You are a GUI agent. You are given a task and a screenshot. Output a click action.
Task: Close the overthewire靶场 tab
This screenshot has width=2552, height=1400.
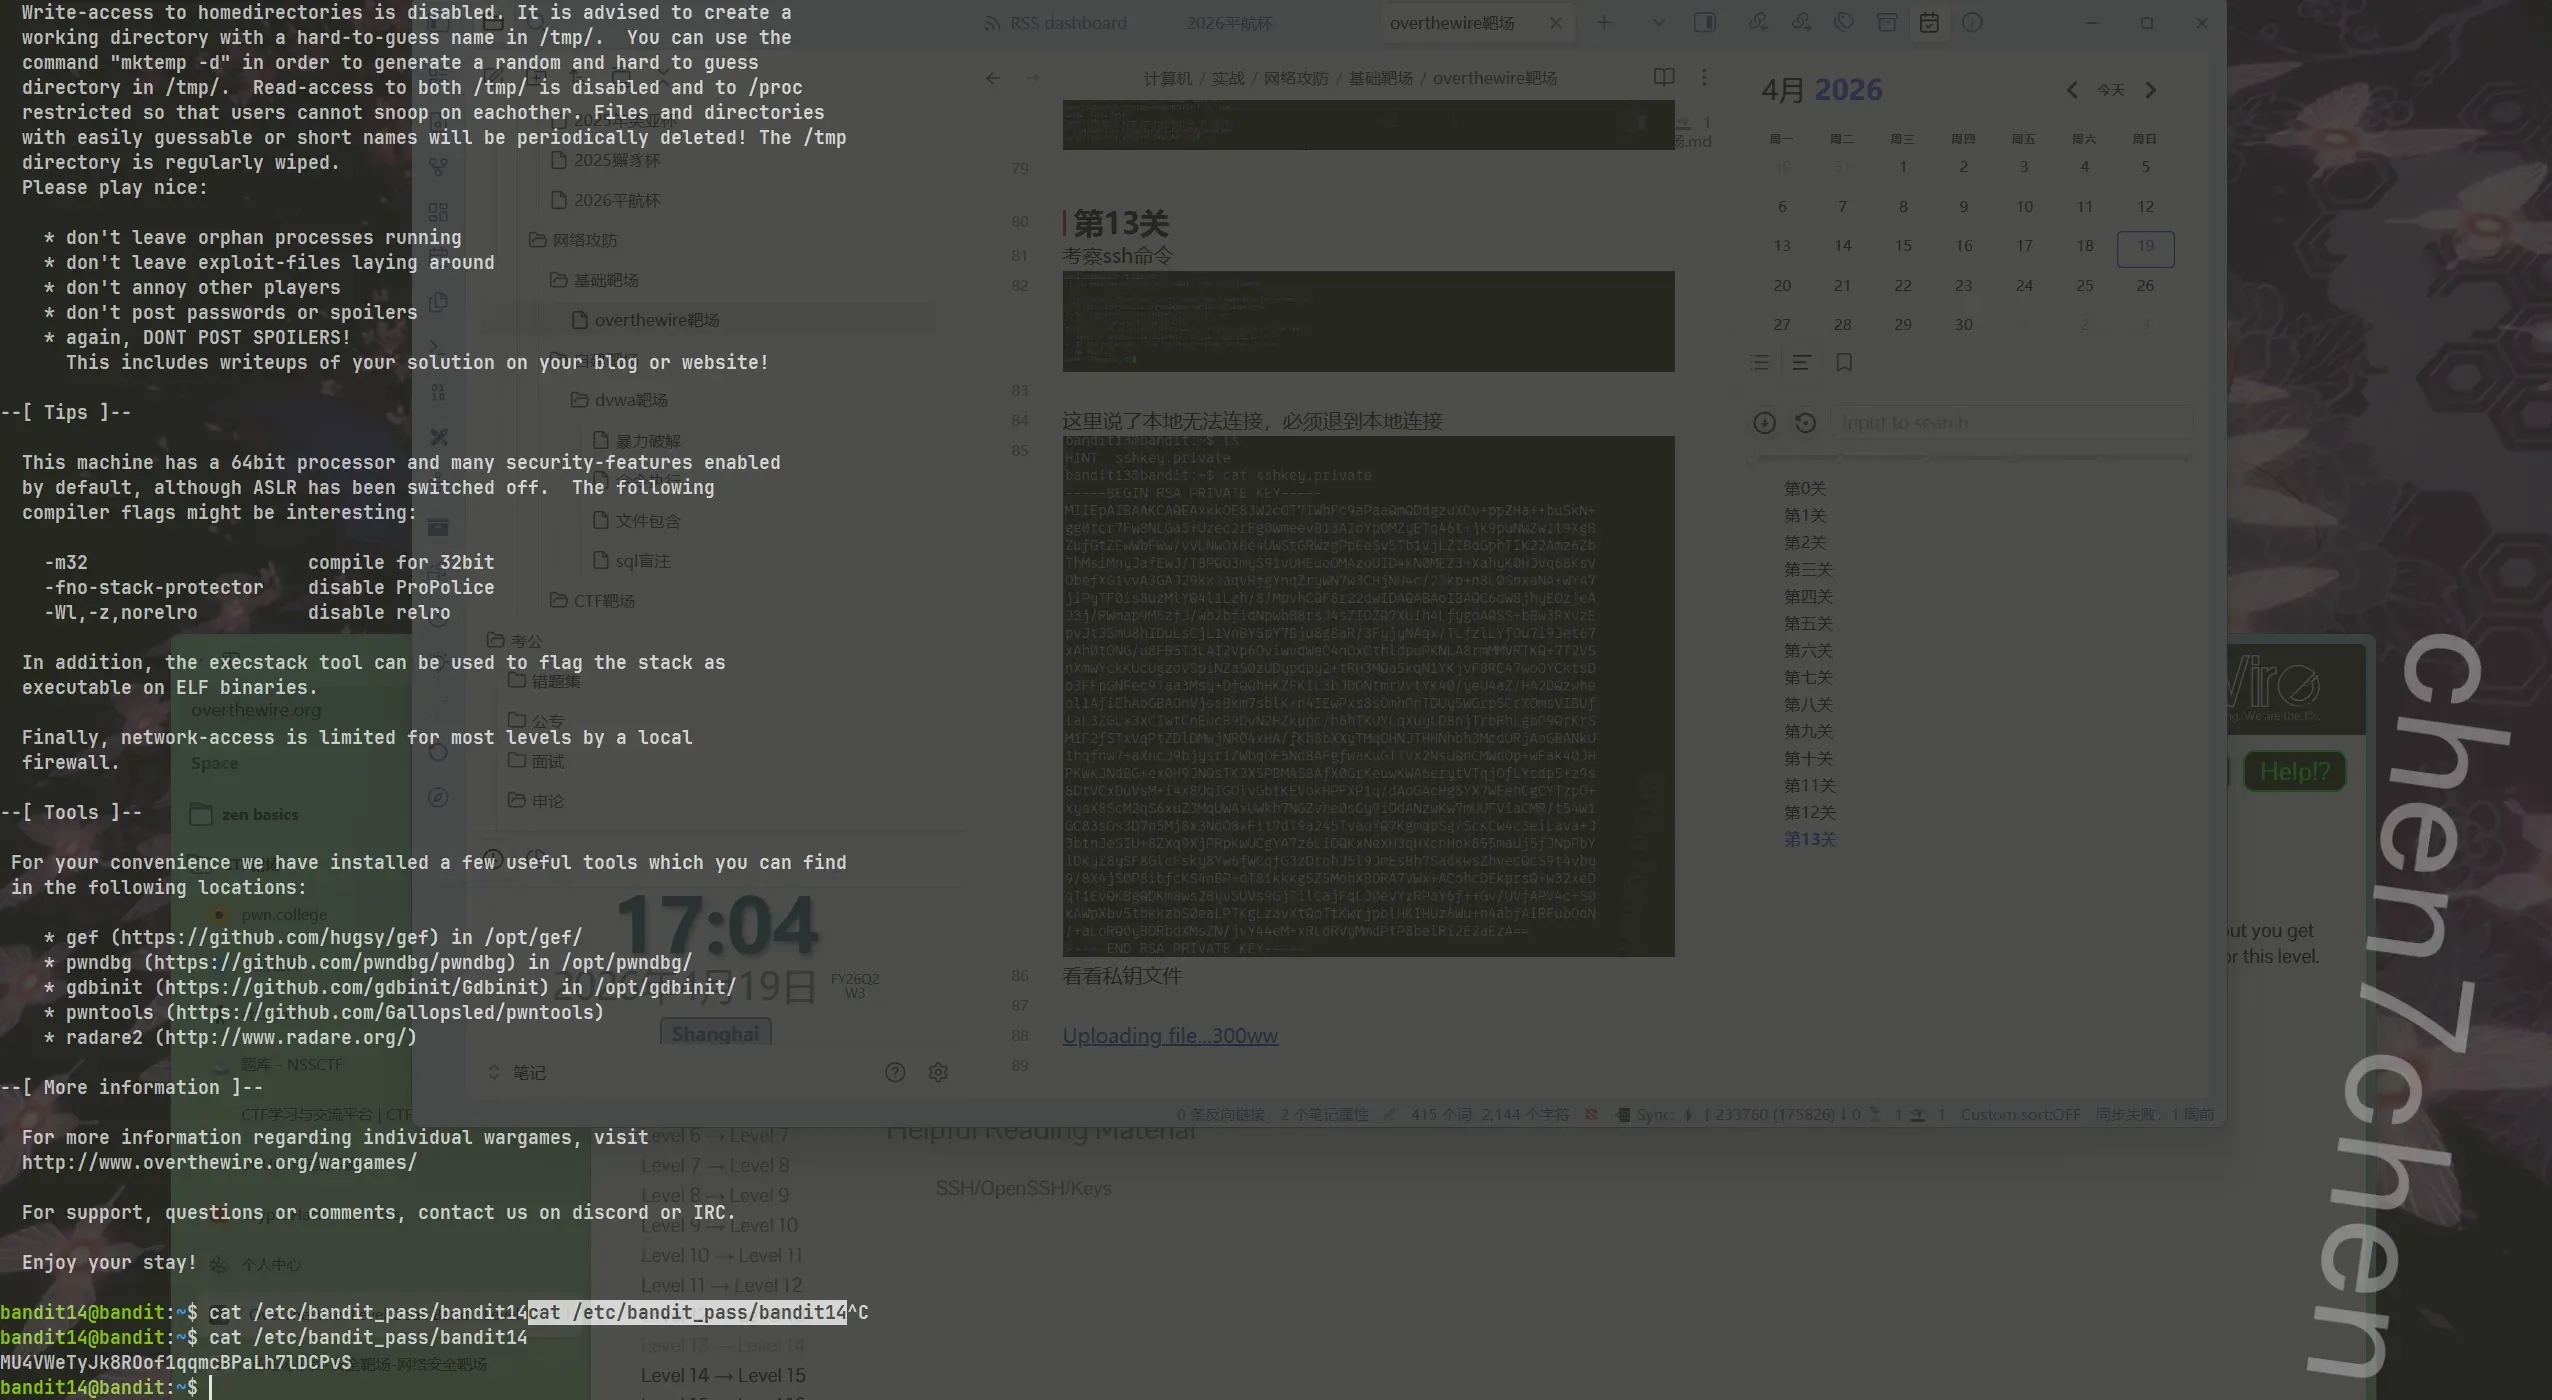[x=1555, y=23]
